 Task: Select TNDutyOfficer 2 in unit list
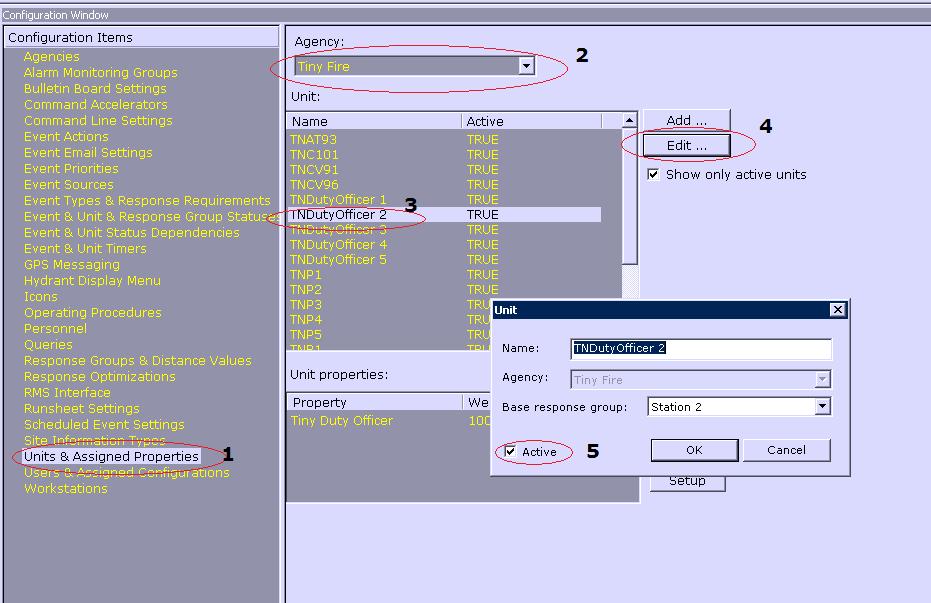click(338, 215)
